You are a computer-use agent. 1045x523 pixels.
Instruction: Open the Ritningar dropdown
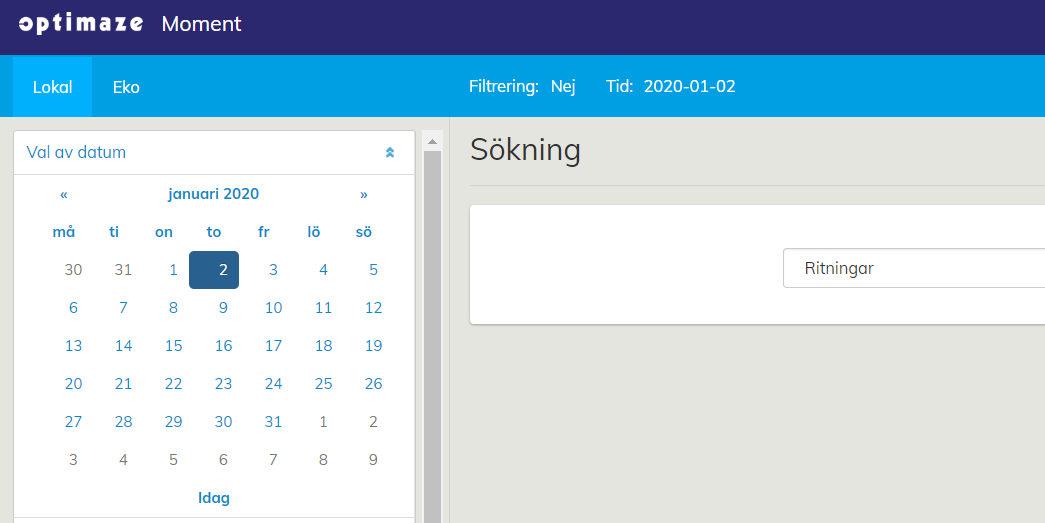912,268
